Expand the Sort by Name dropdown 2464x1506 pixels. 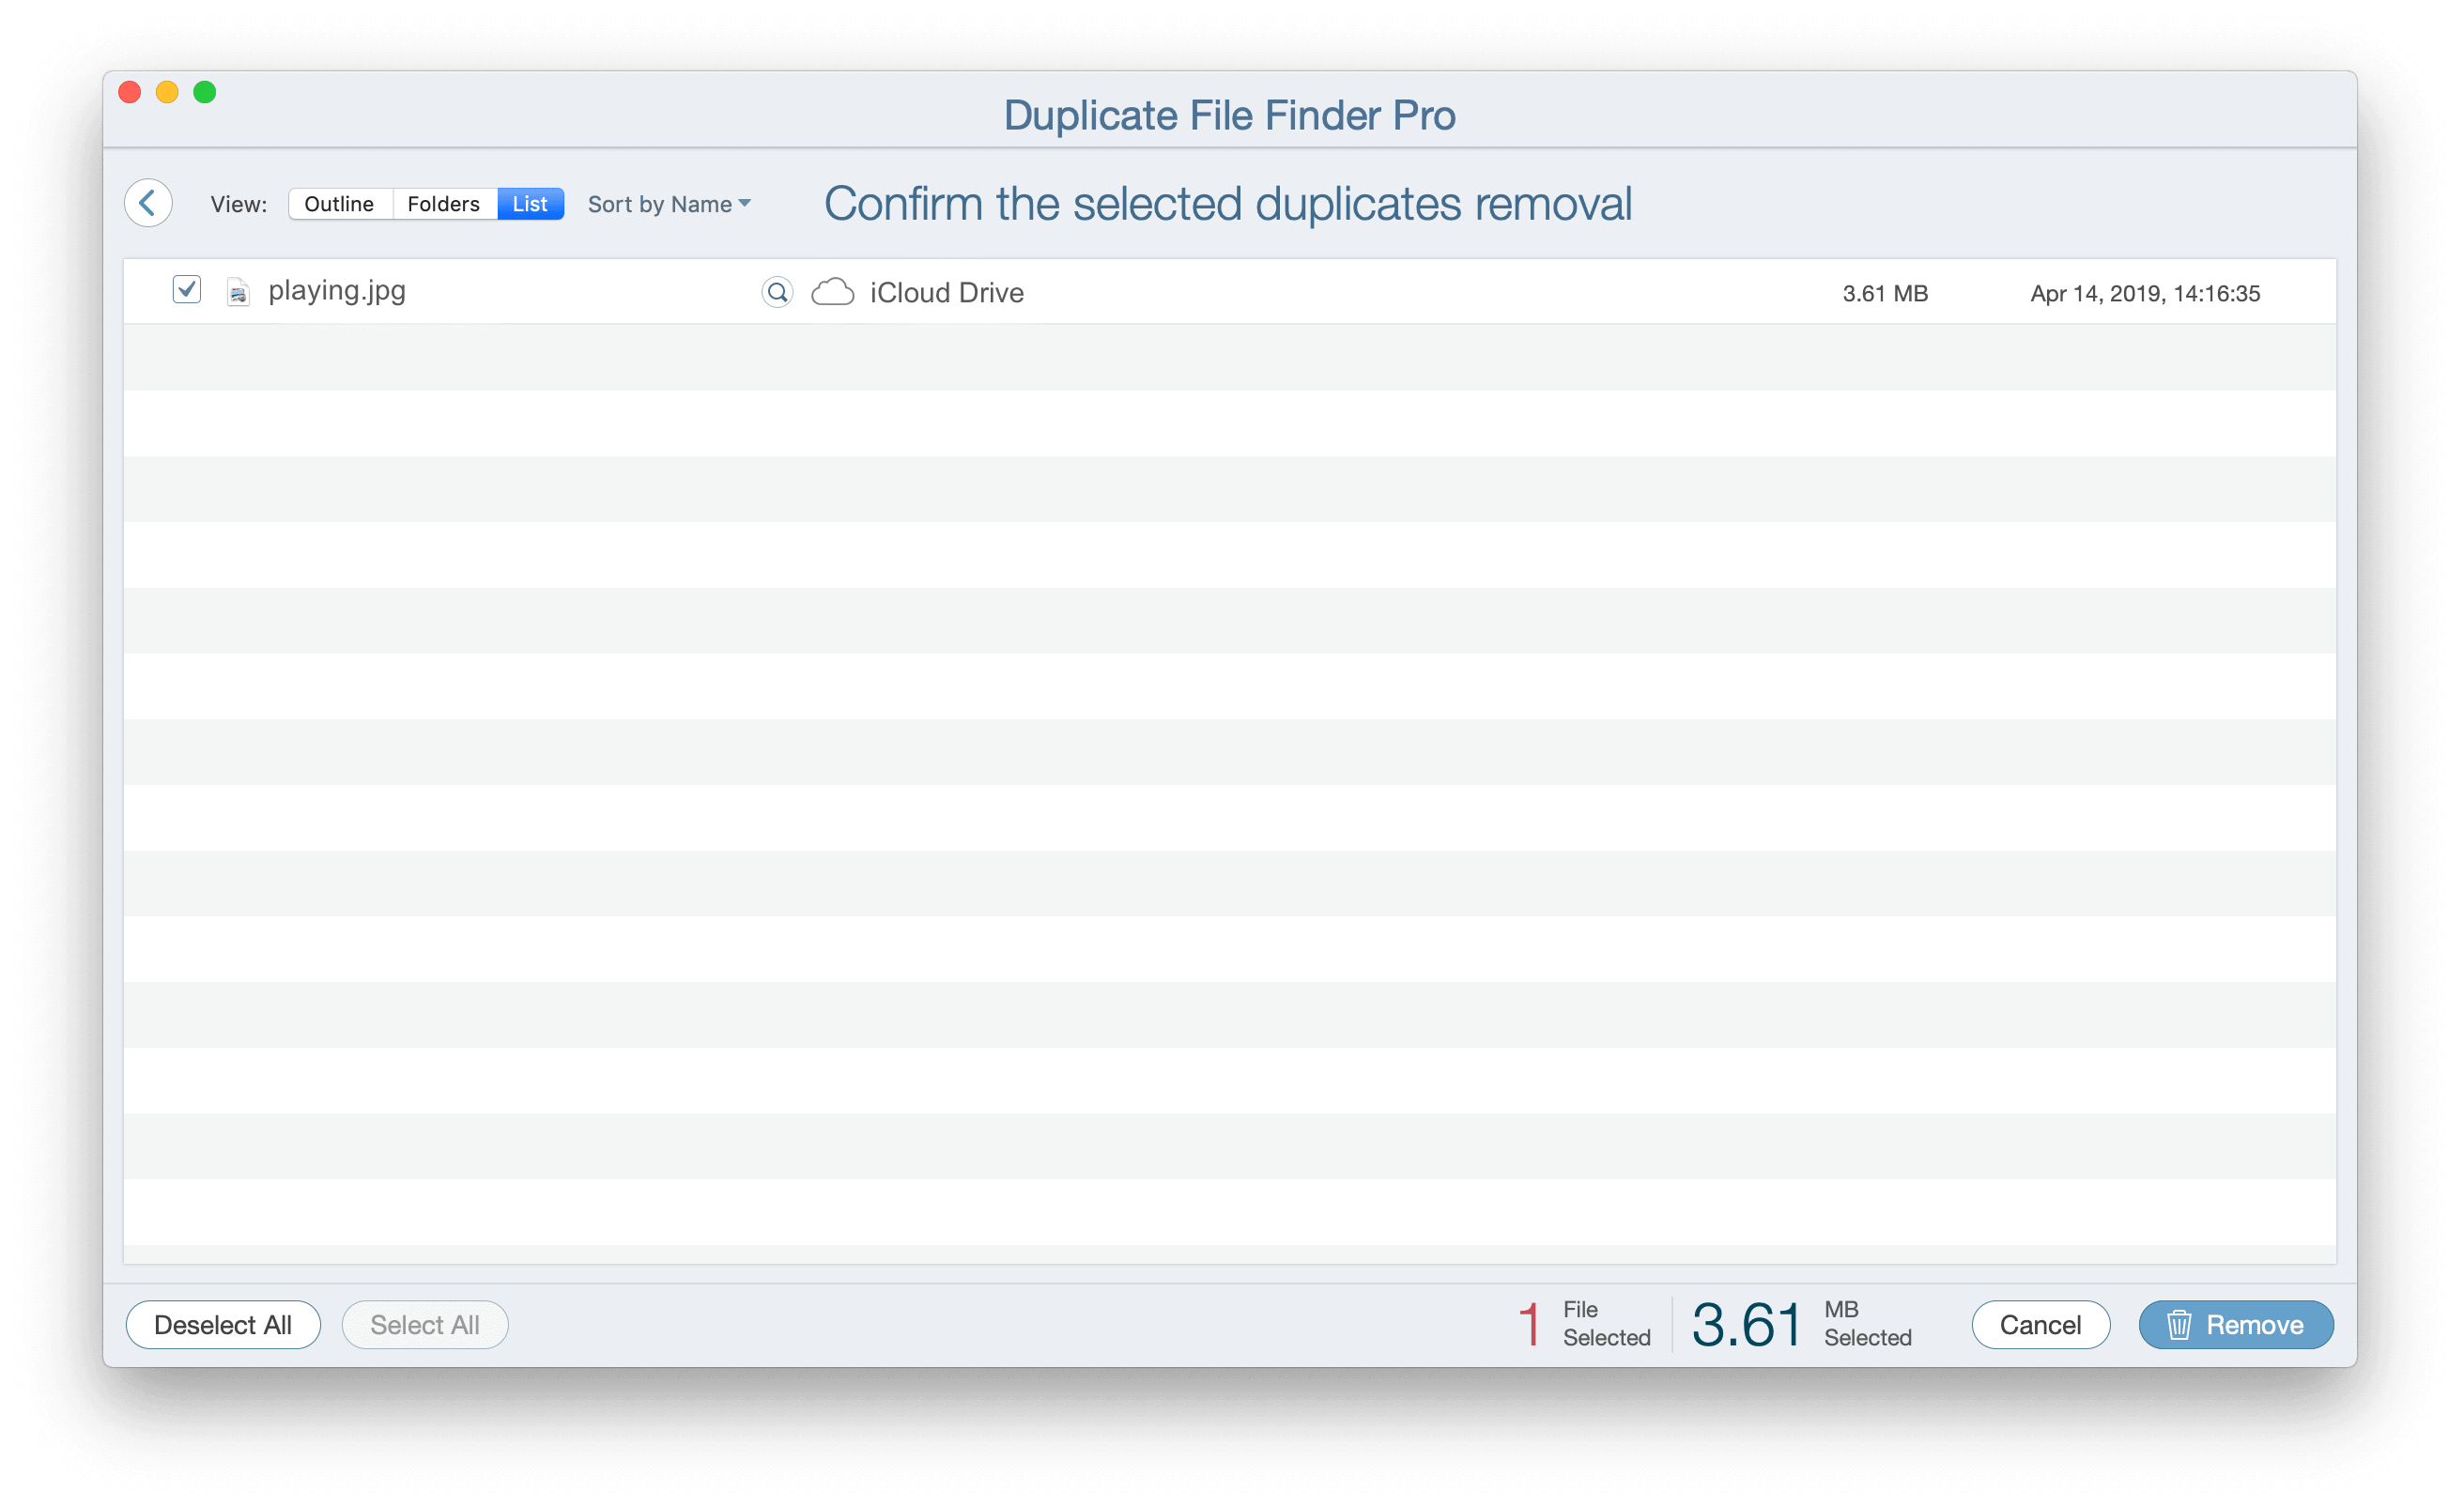click(670, 202)
